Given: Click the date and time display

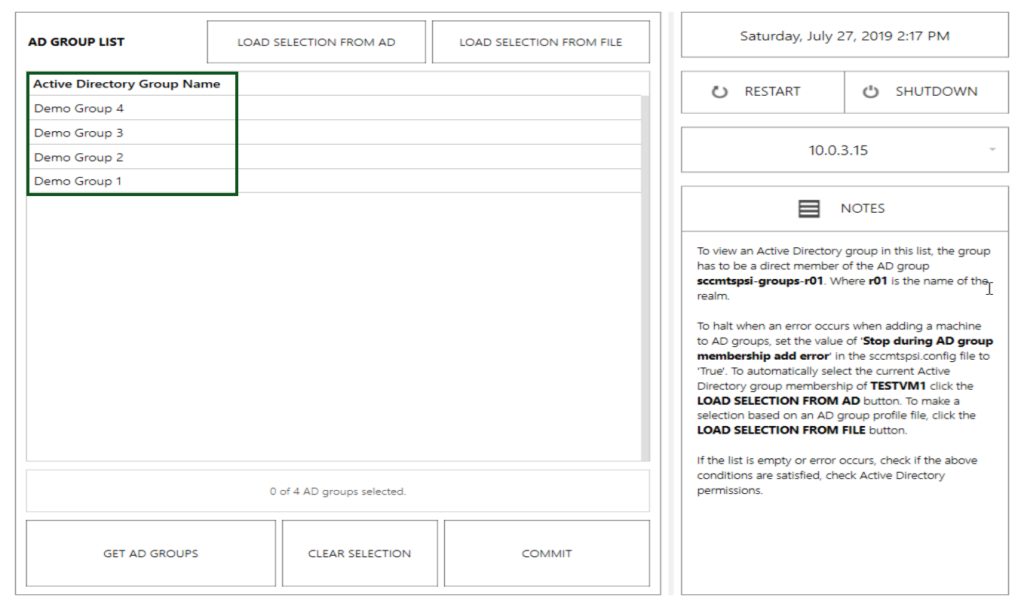Looking at the screenshot, I should (845, 36).
